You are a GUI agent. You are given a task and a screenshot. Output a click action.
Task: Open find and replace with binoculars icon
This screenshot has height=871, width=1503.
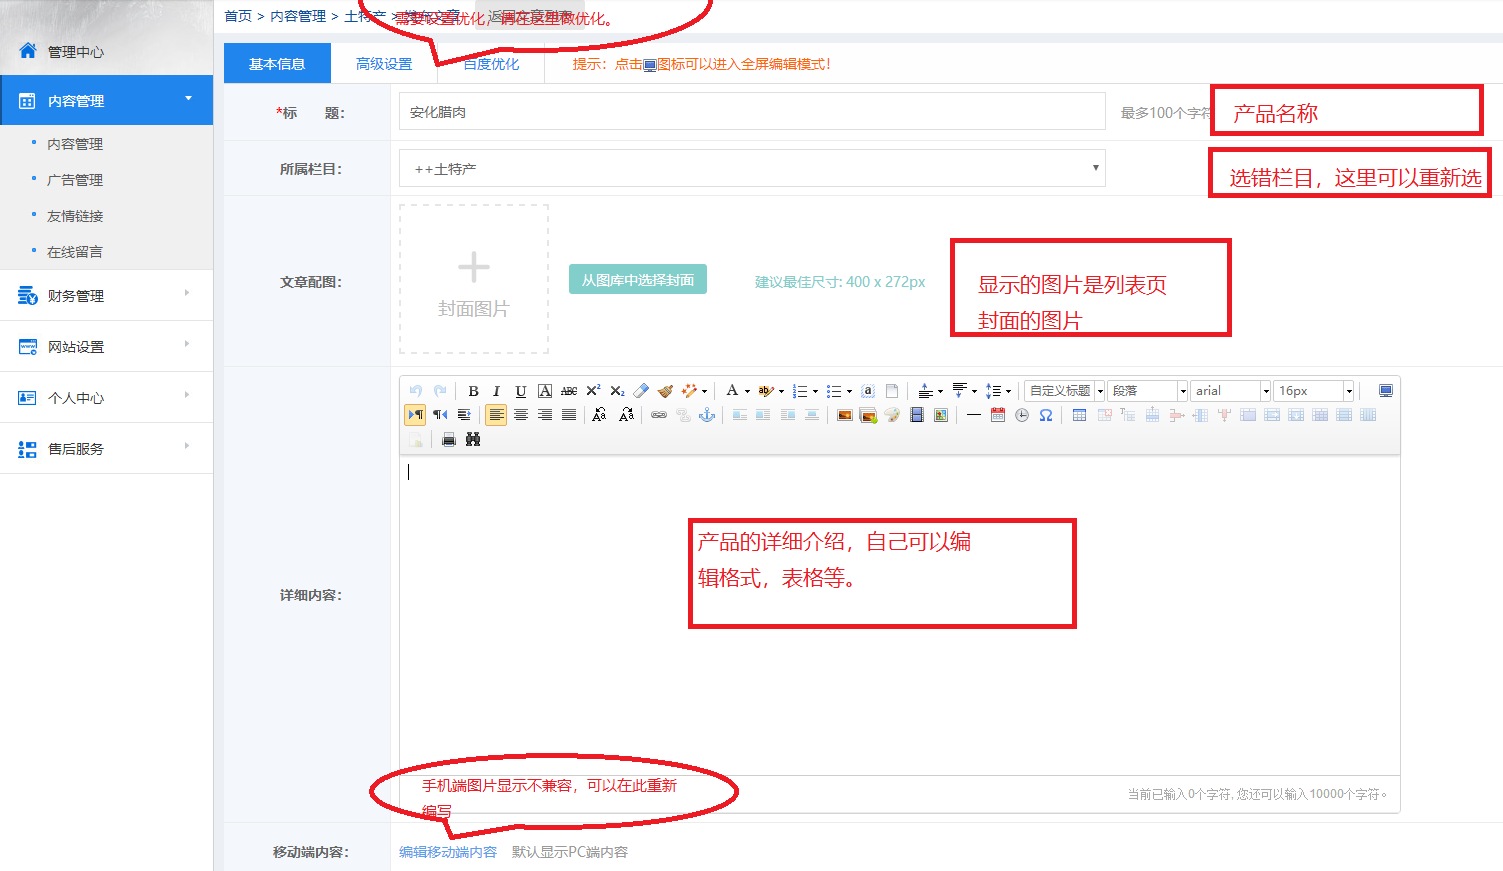(x=473, y=439)
